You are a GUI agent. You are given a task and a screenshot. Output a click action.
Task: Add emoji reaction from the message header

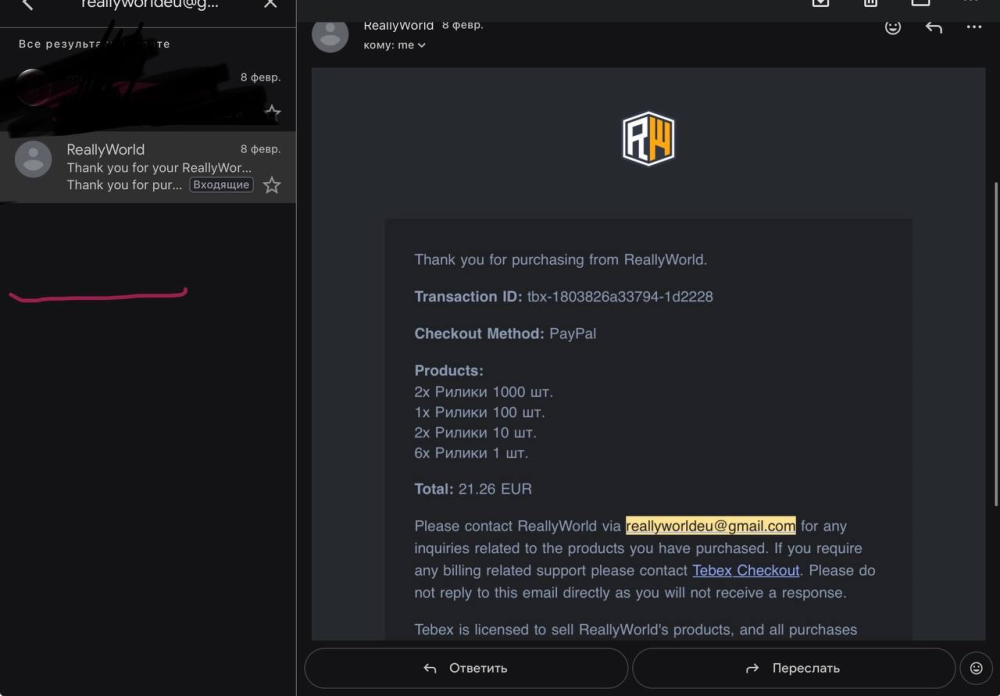(892, 27)
